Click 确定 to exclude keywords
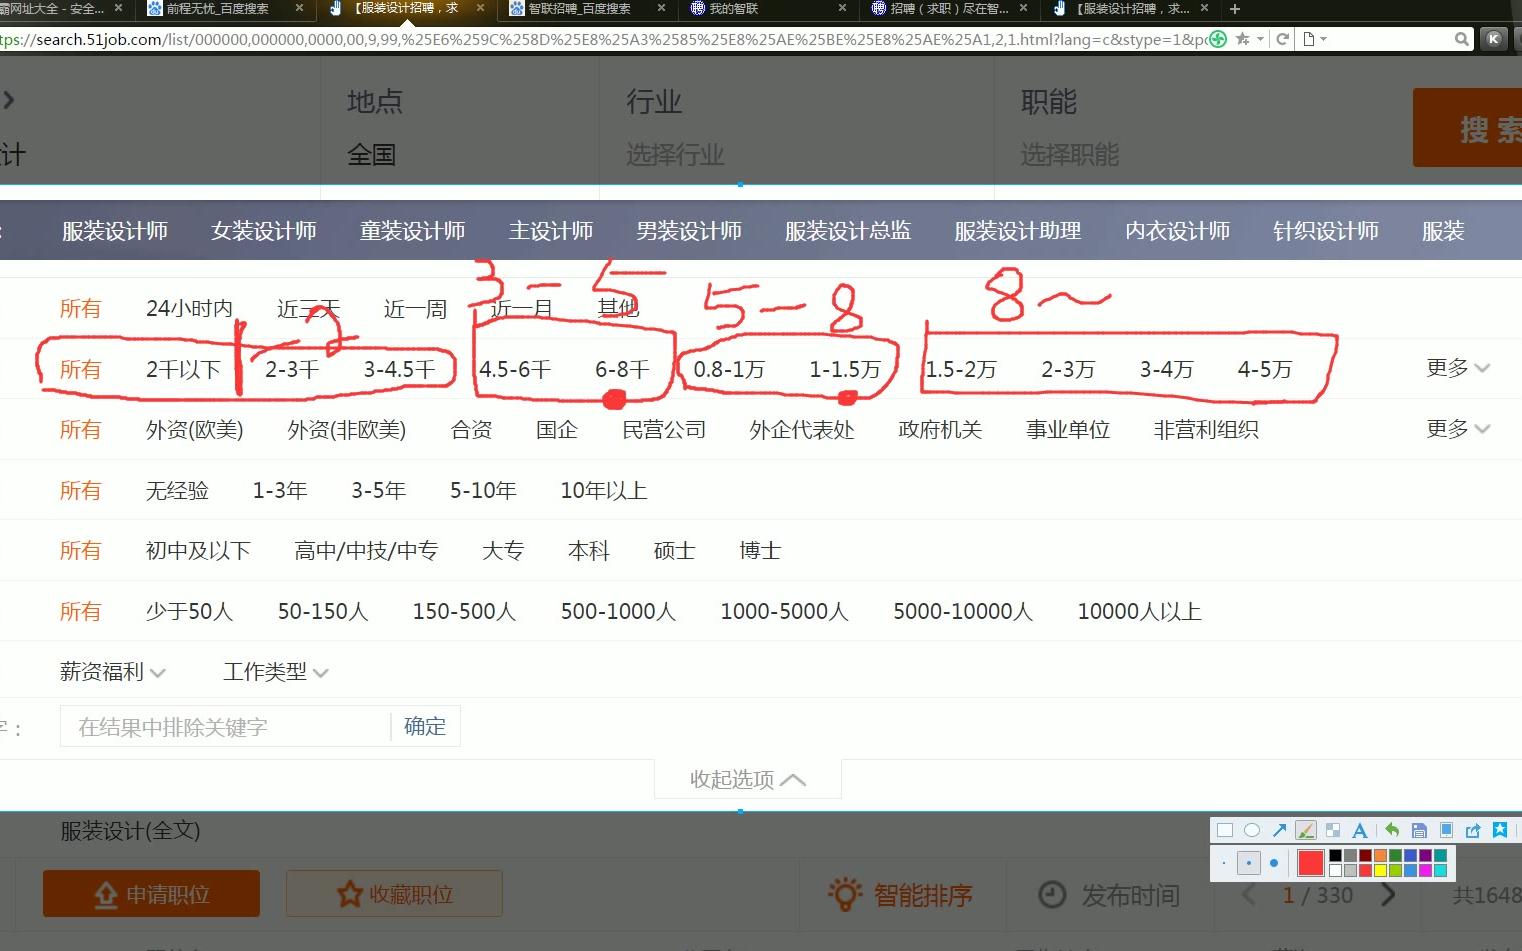 coord(425,726)
